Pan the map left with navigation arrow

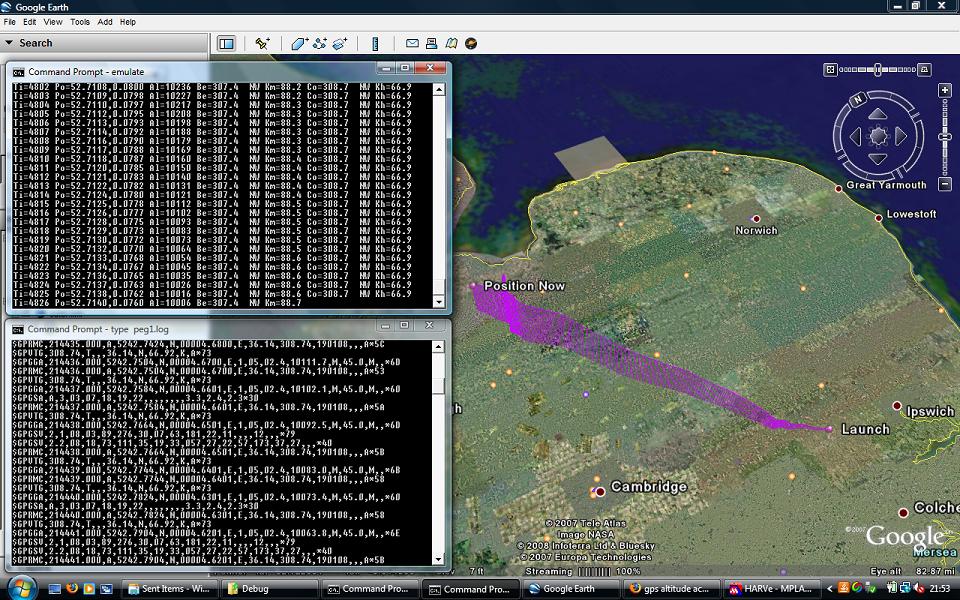(x=855, y=136)
